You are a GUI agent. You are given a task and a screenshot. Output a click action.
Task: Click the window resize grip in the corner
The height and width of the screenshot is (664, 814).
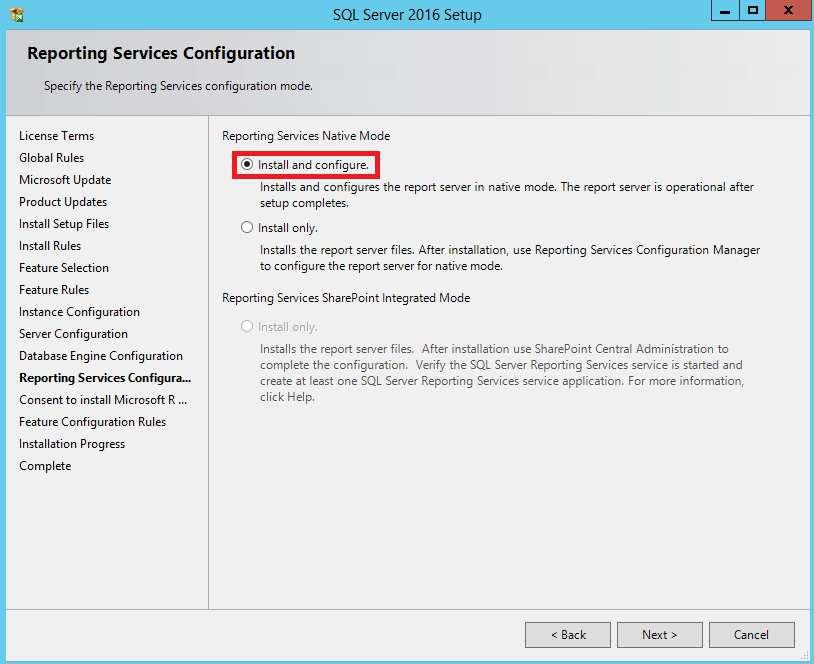[805, 656]
